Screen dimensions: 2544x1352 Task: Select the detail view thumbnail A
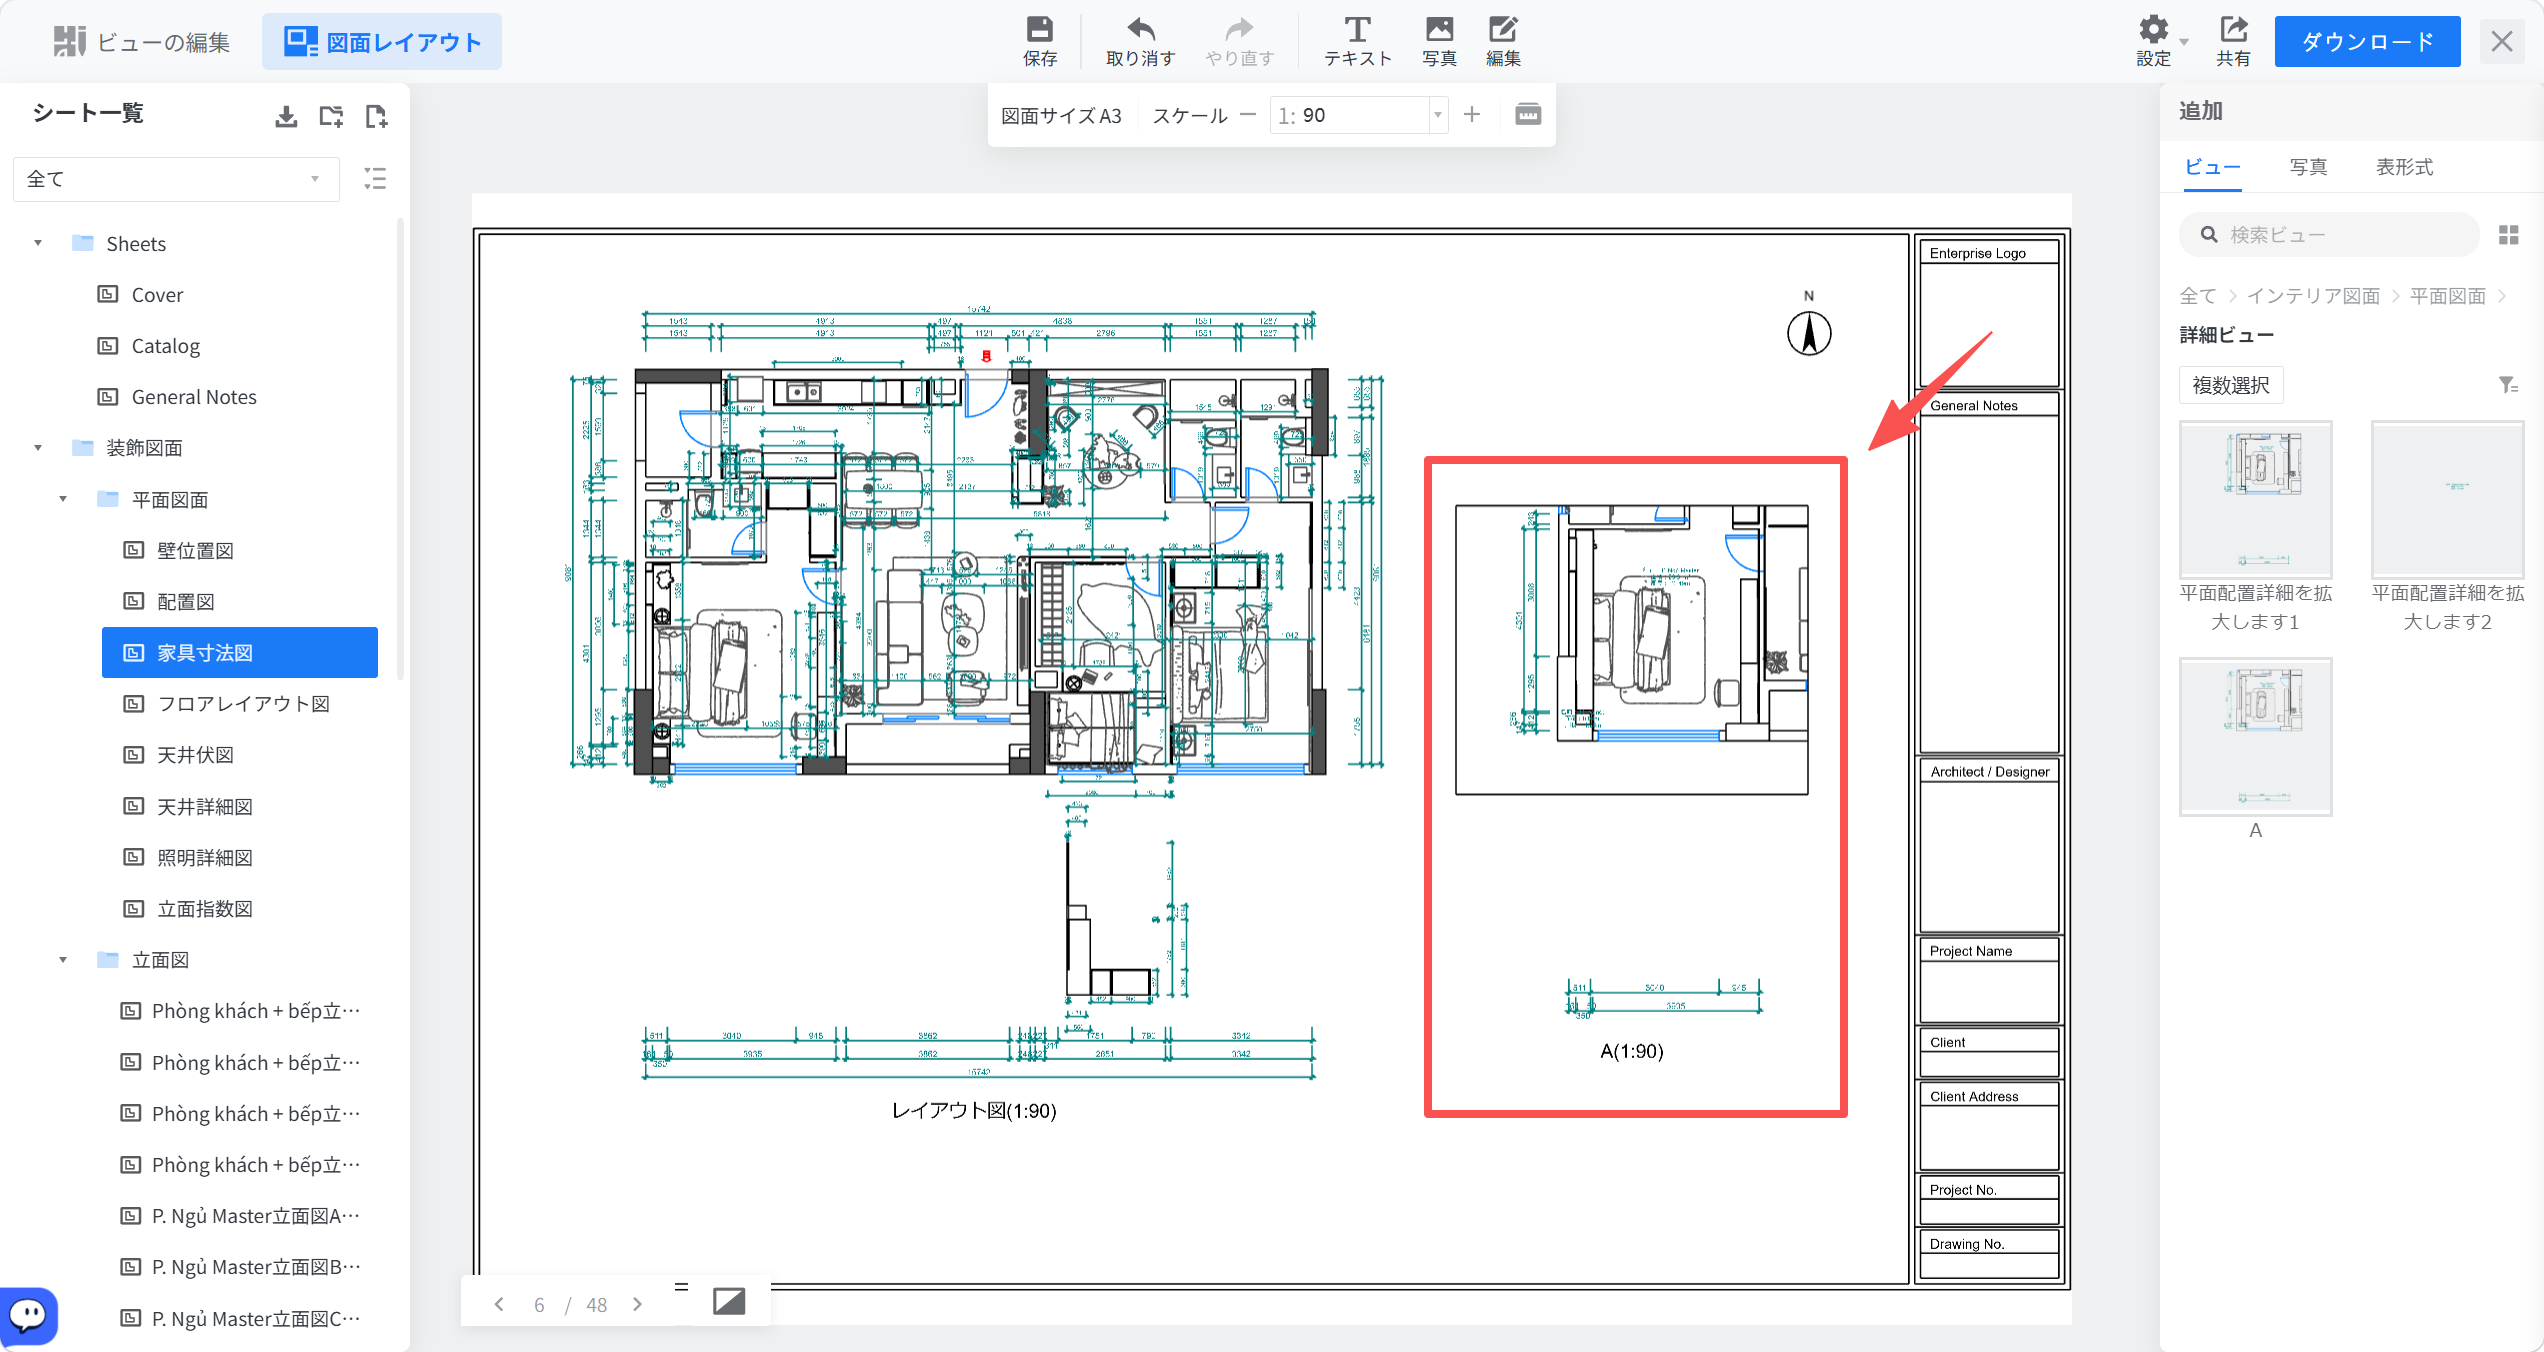click(2256, 736)
